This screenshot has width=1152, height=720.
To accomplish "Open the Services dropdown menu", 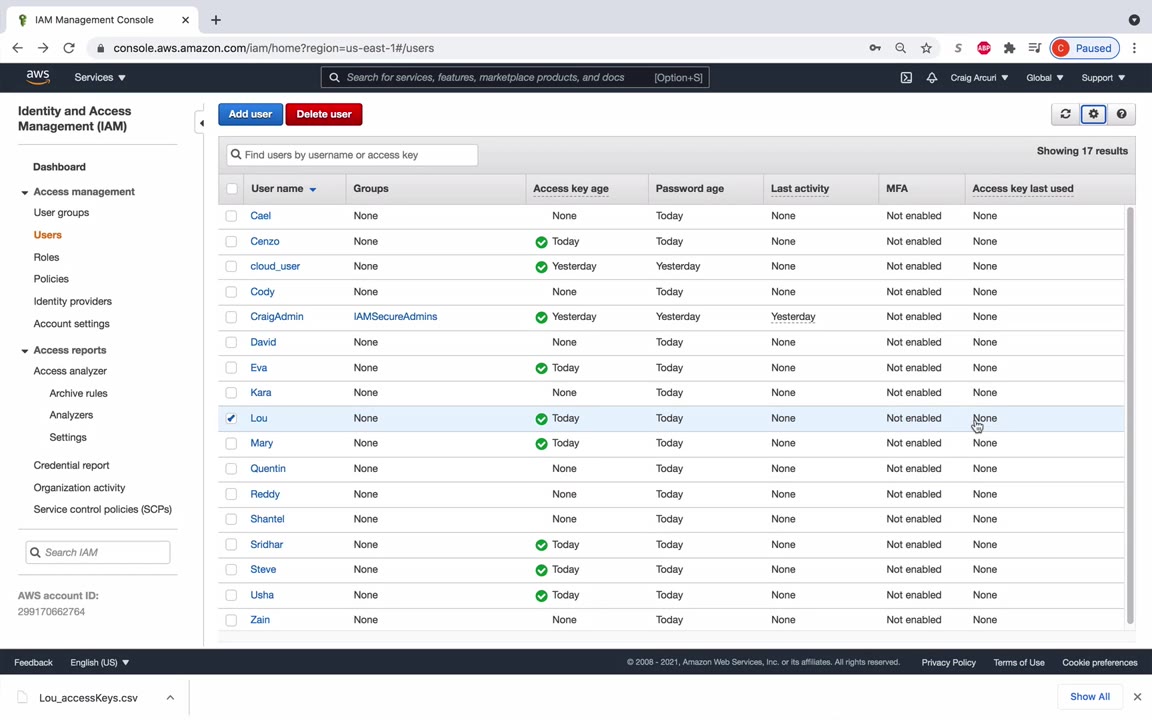I will [x=100, y=77].
